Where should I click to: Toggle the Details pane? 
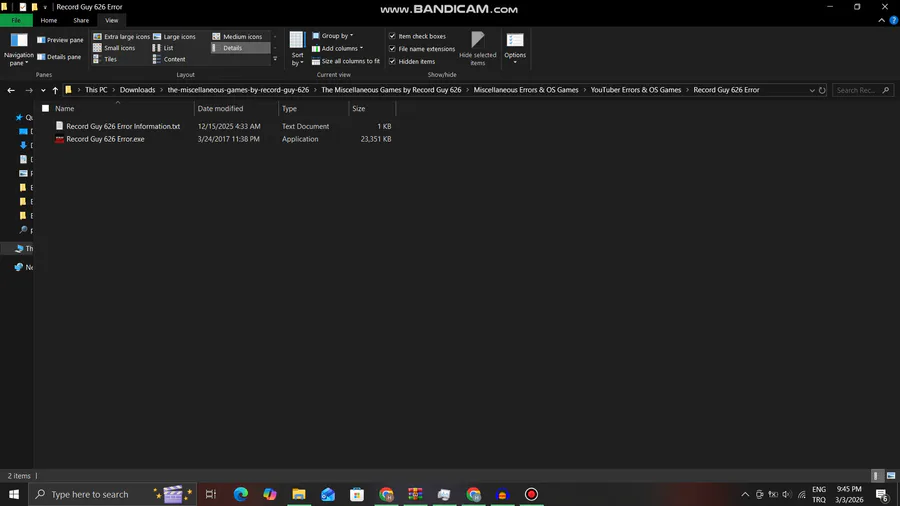pyautogui.click(x=59, y=57)
